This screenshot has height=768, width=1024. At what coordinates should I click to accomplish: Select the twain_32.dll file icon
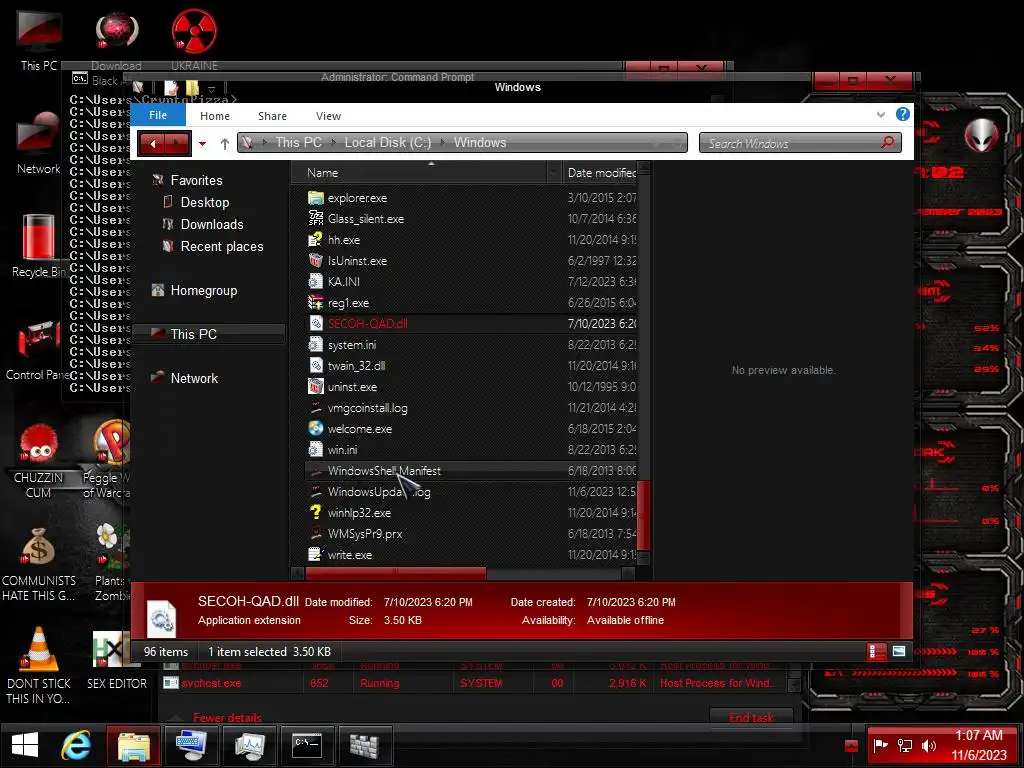pos(315,366)
